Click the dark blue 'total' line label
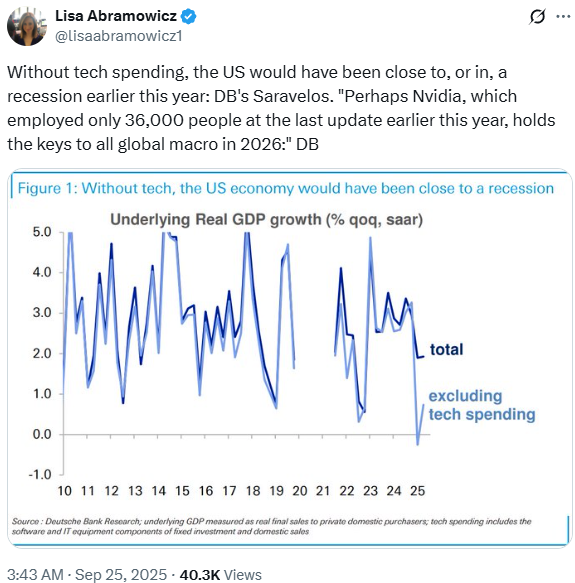This screenshot has height=583, width=575. point(446,350)
